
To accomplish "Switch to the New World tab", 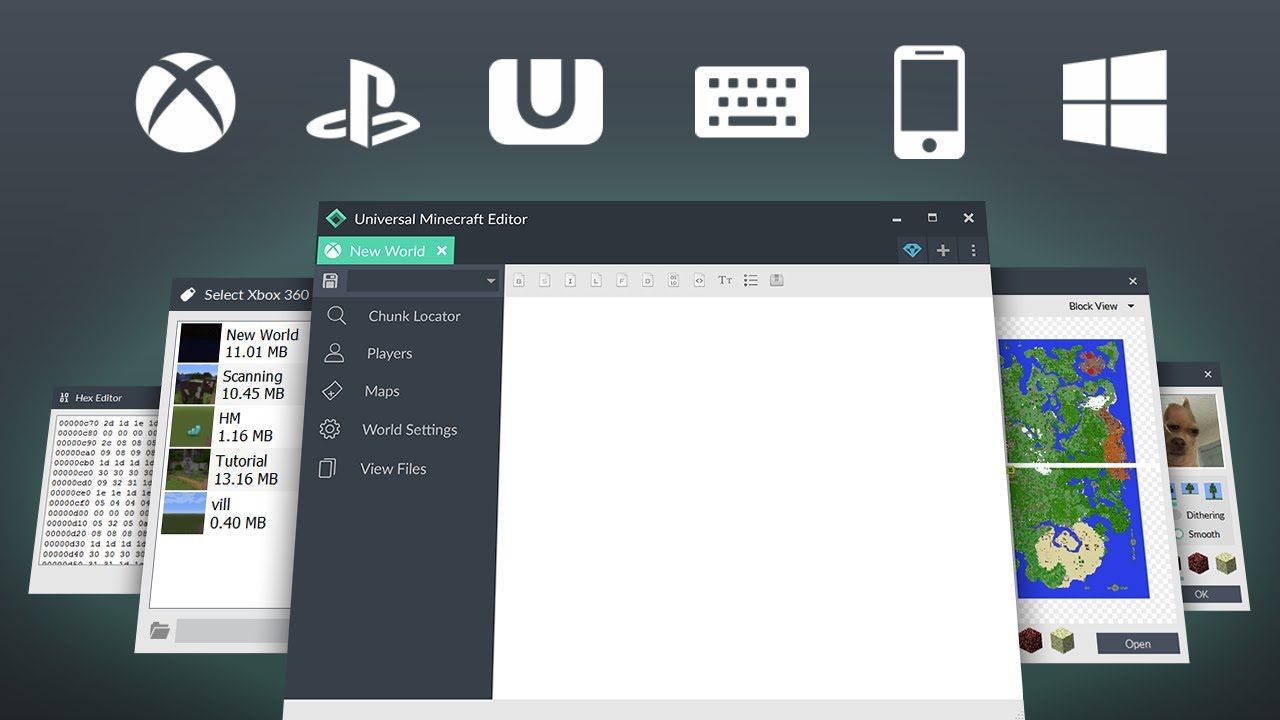I will click(x=385, y=251).
